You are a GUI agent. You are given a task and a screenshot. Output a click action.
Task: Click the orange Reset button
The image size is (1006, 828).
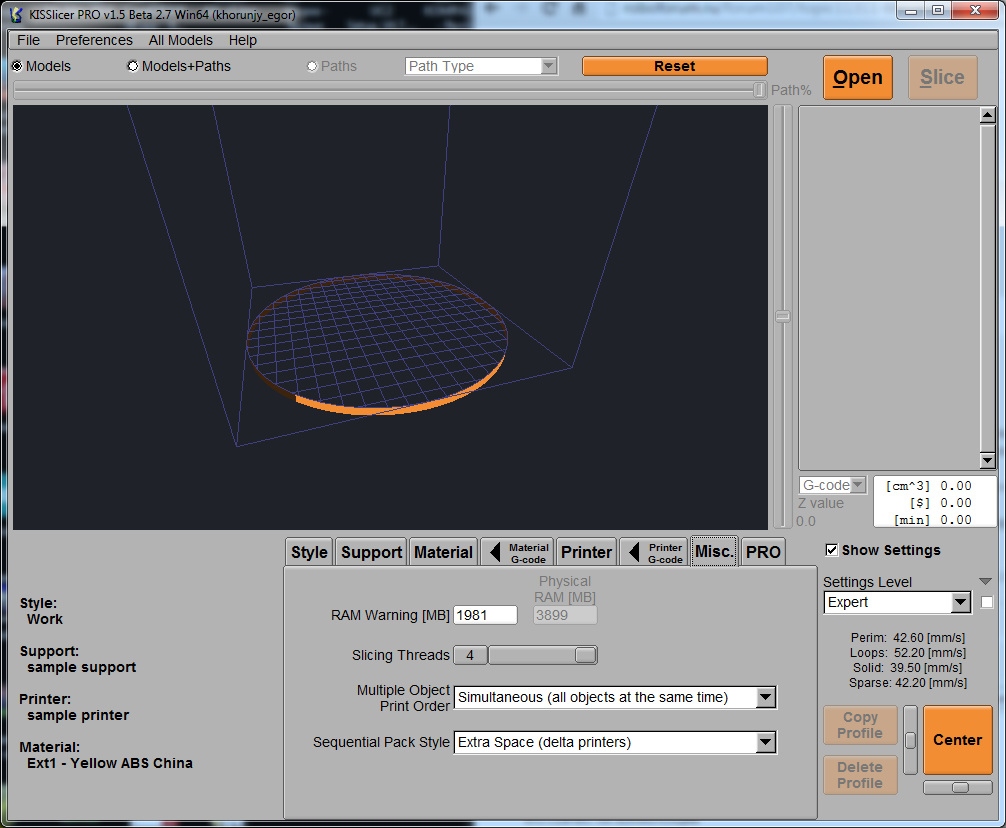674,66
